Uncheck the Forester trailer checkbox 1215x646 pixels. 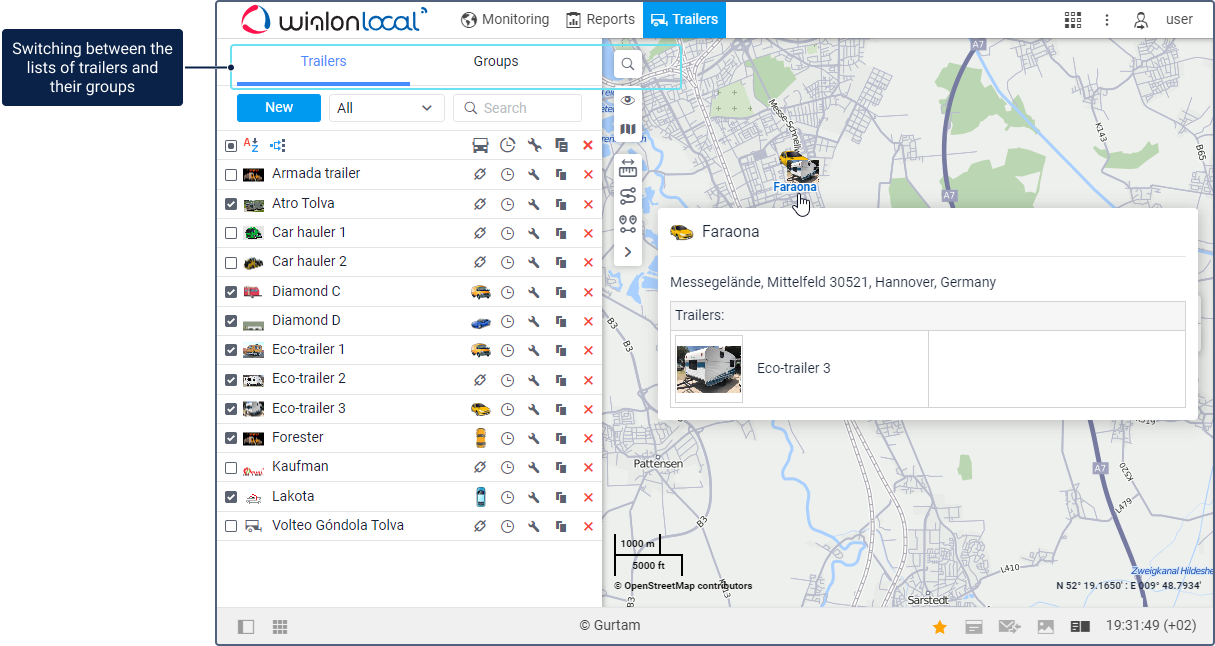pyautogui.click(x=231, y=438)
